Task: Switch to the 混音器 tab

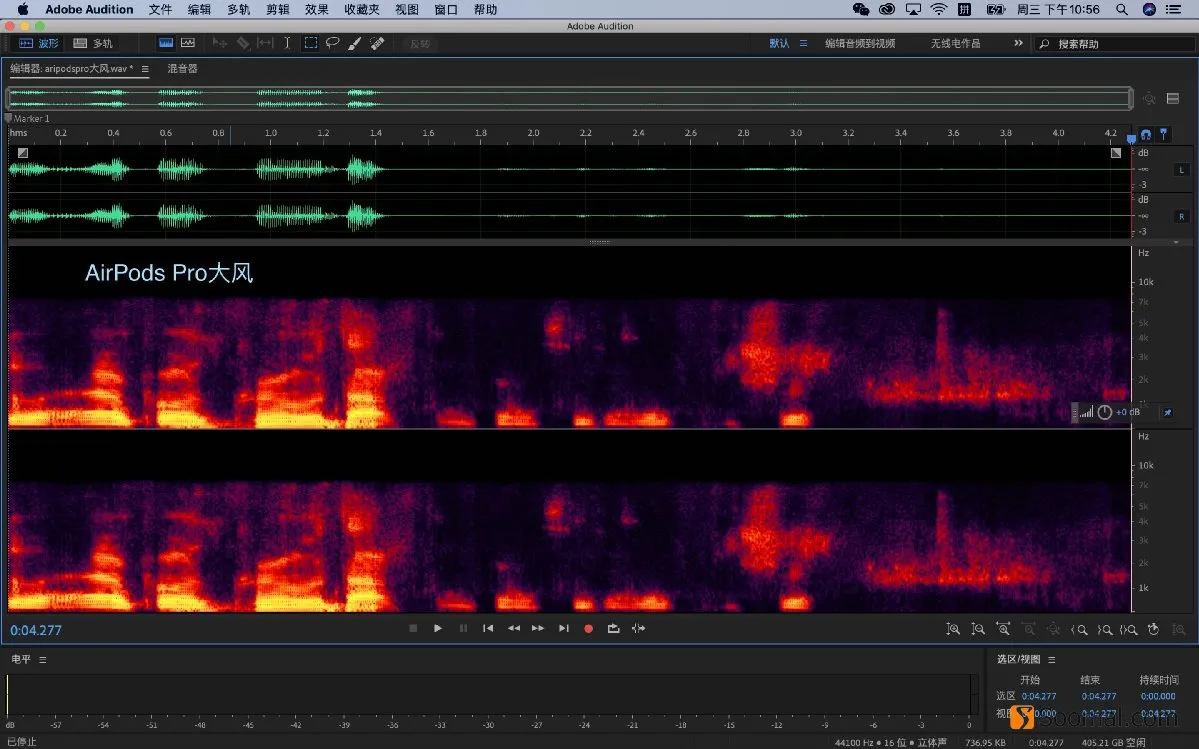Action: (x=182, y=69)
